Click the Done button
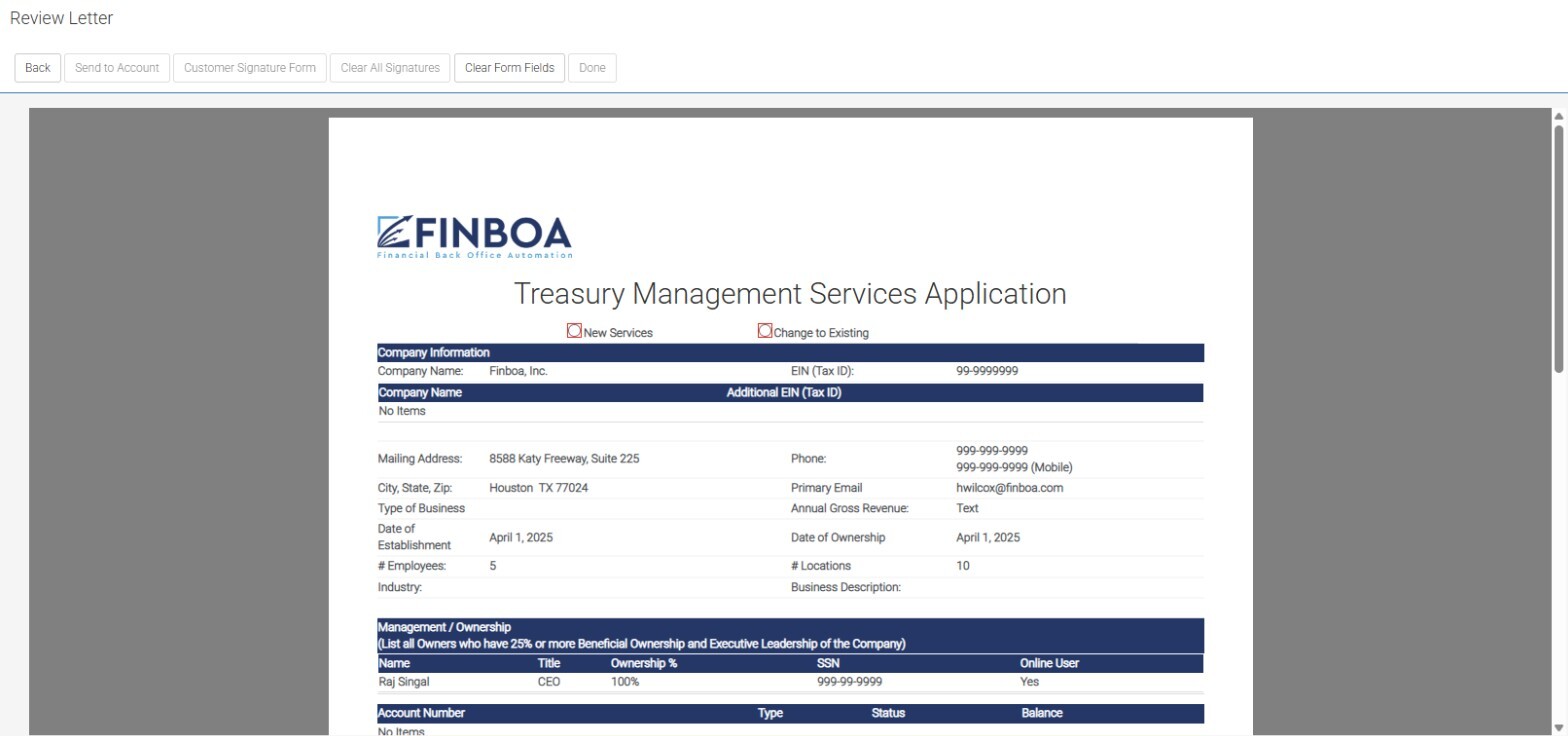 [x=592, y=68]
